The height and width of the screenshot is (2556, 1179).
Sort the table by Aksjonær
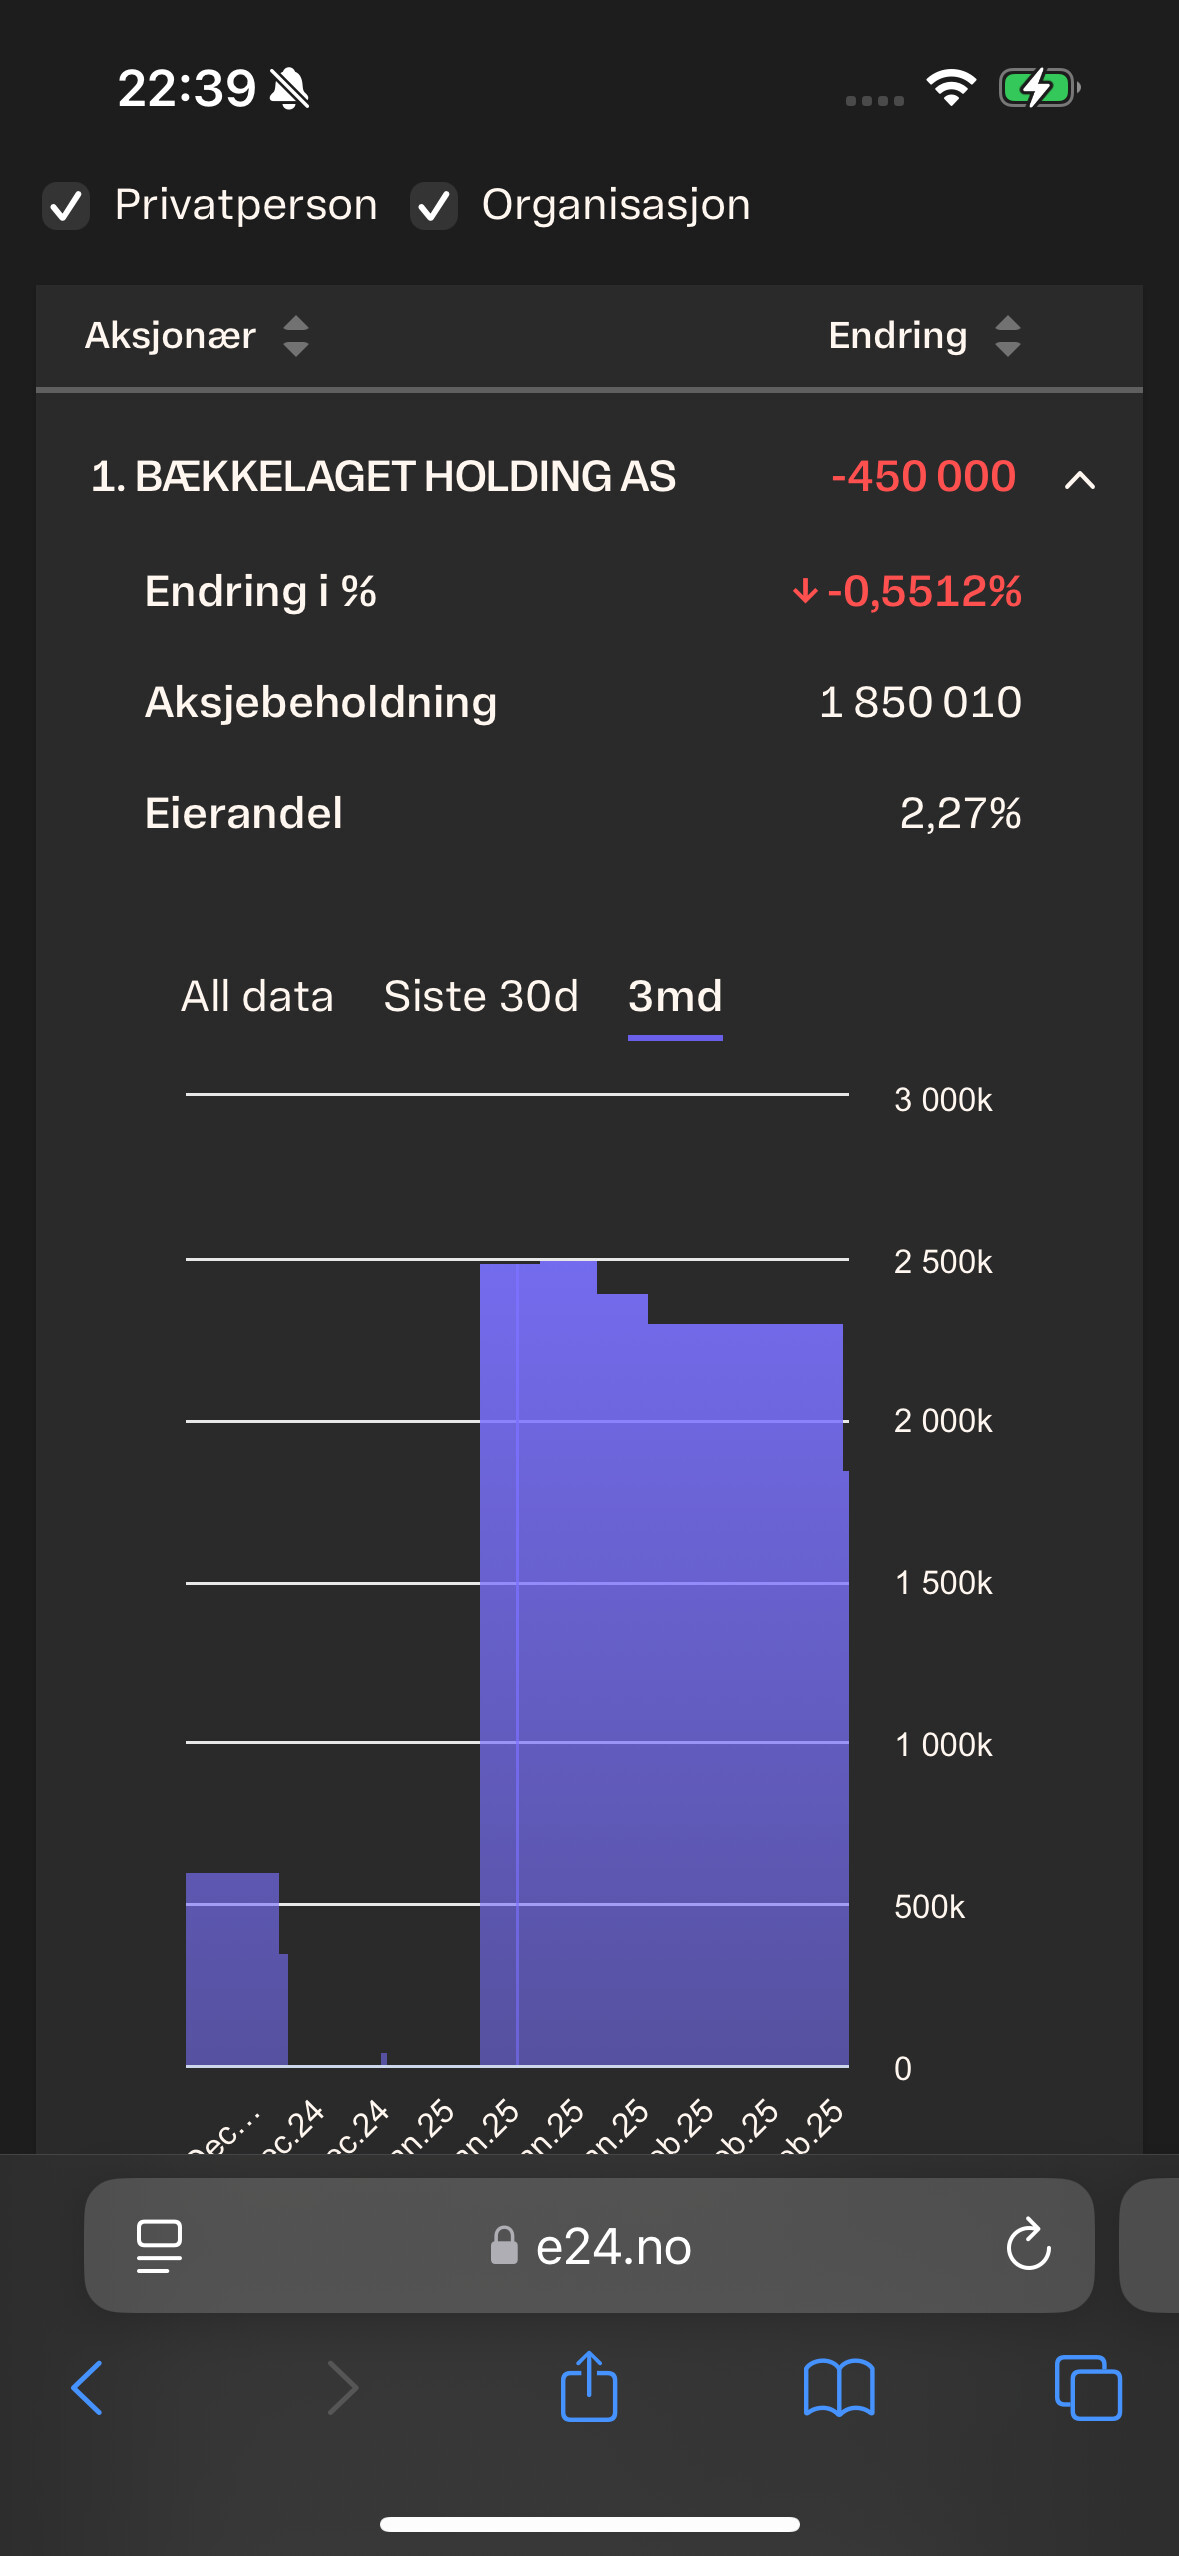point(296,336)
